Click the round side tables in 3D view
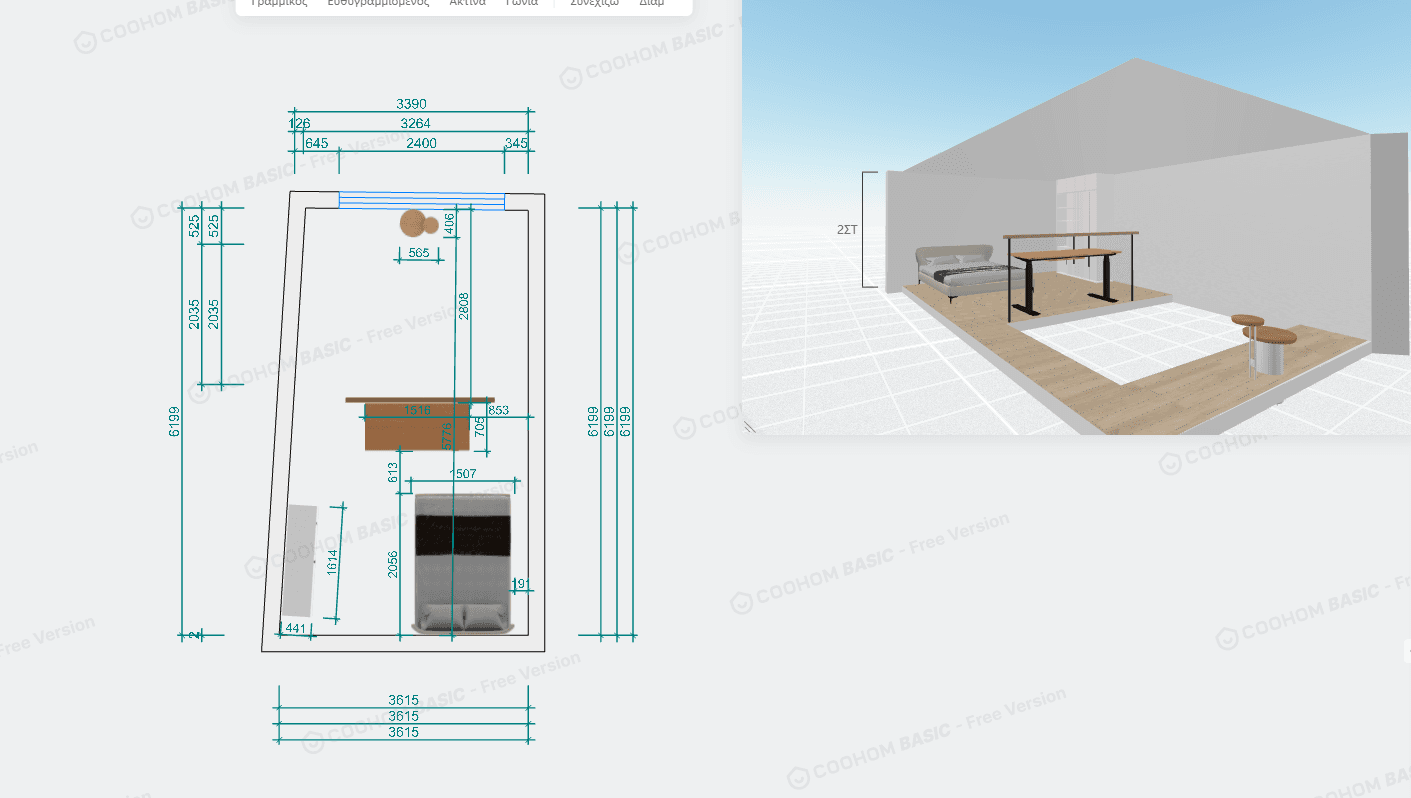This screenshot has height=798, width=1411. (x=1265, y=345)
